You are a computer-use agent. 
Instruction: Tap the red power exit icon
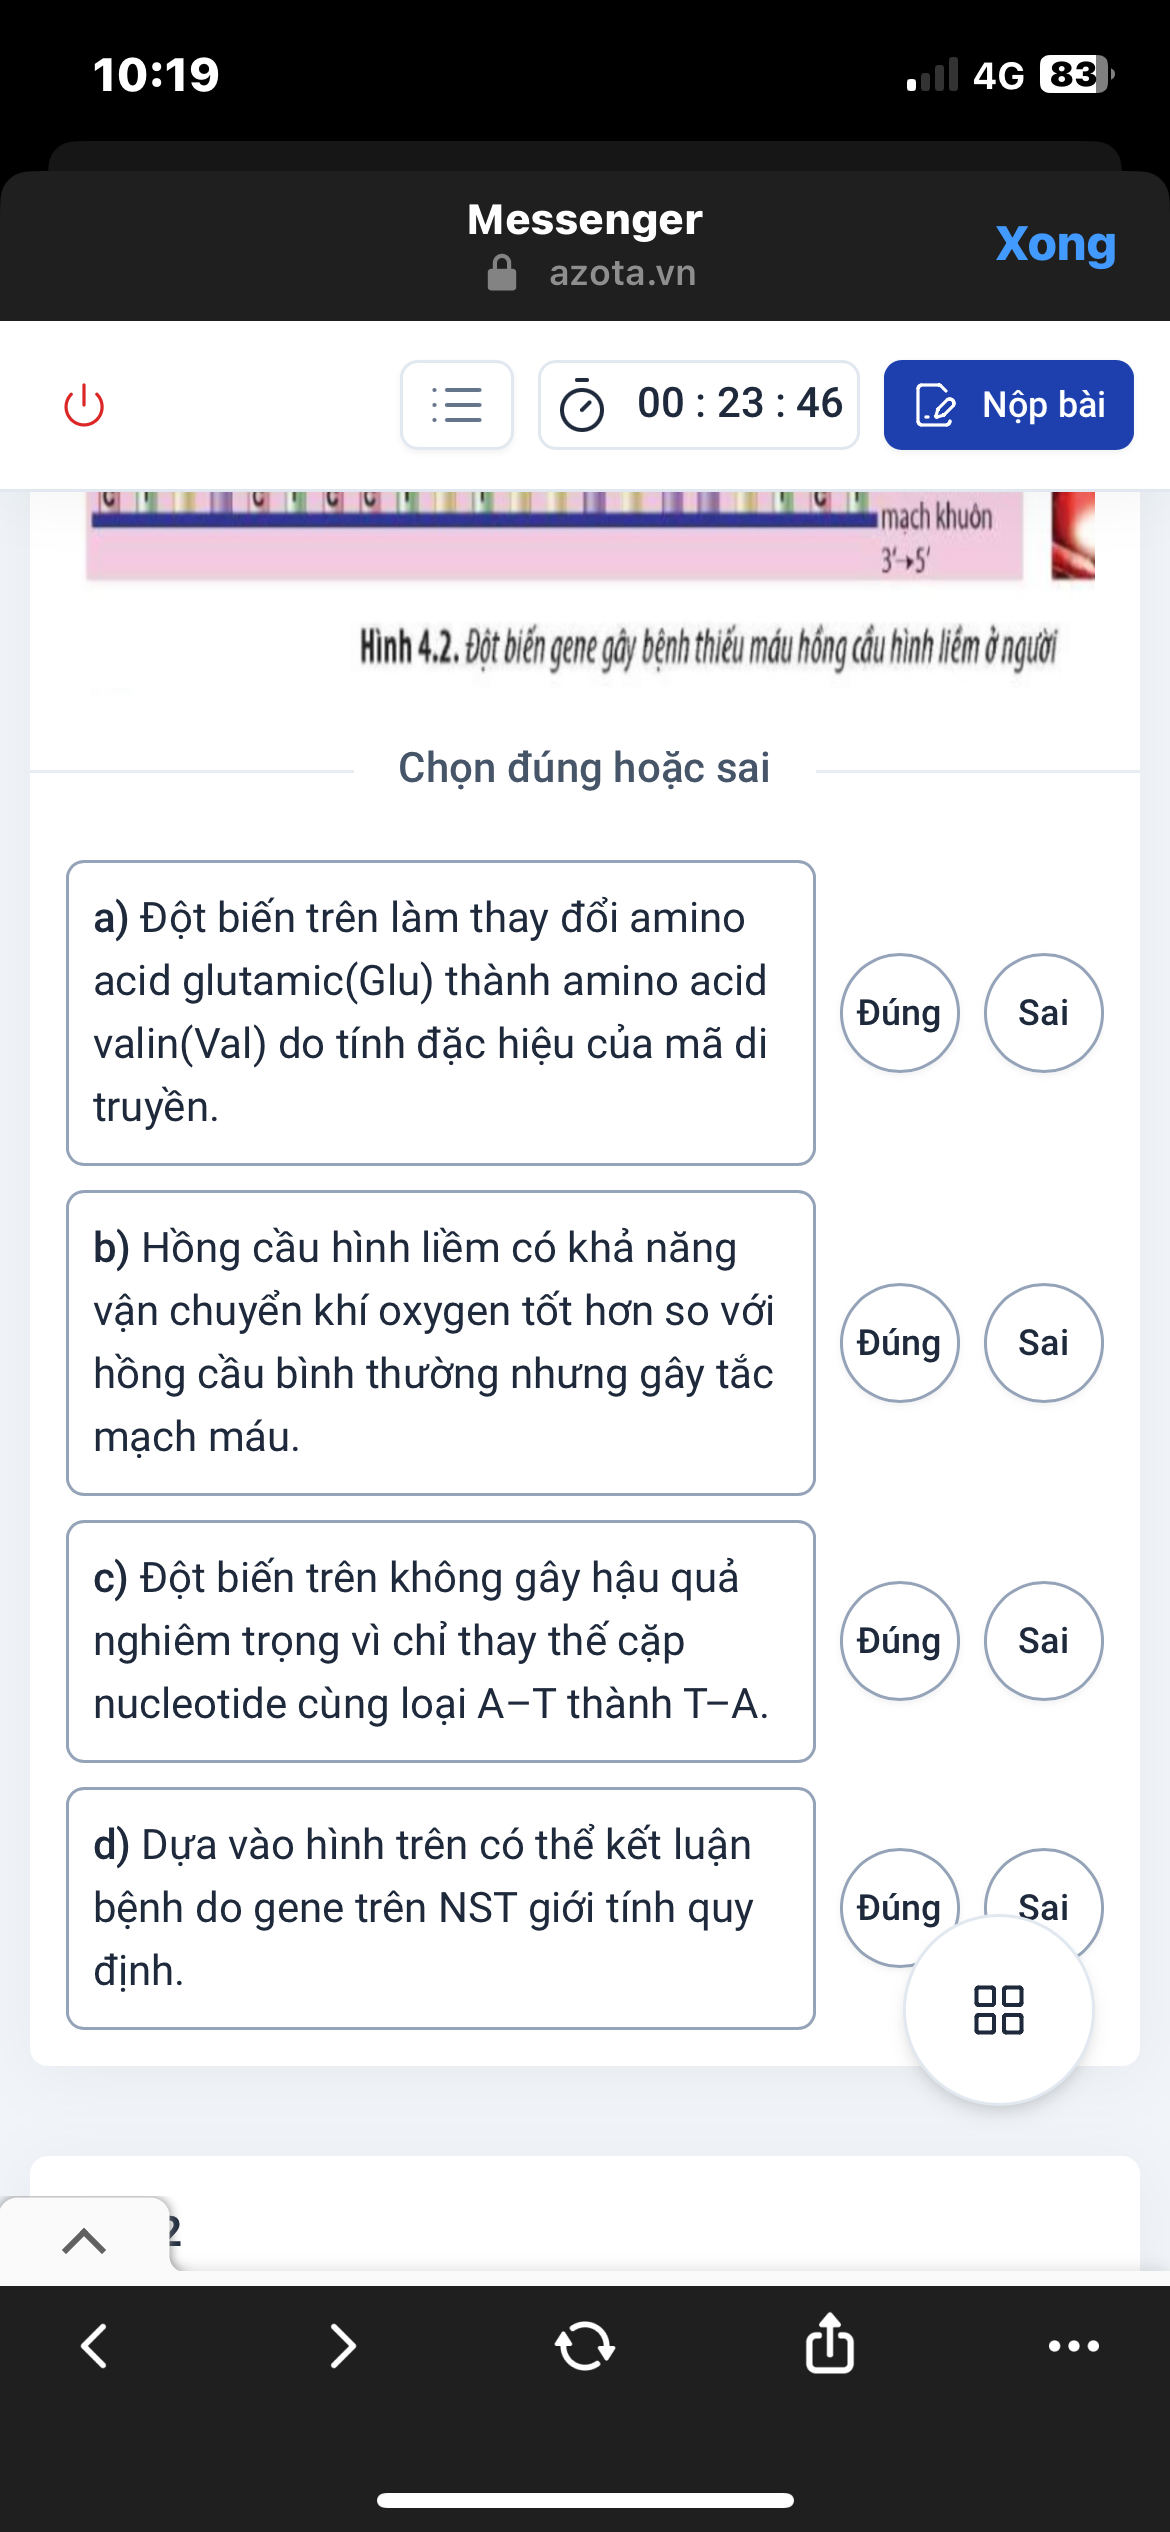84,405
